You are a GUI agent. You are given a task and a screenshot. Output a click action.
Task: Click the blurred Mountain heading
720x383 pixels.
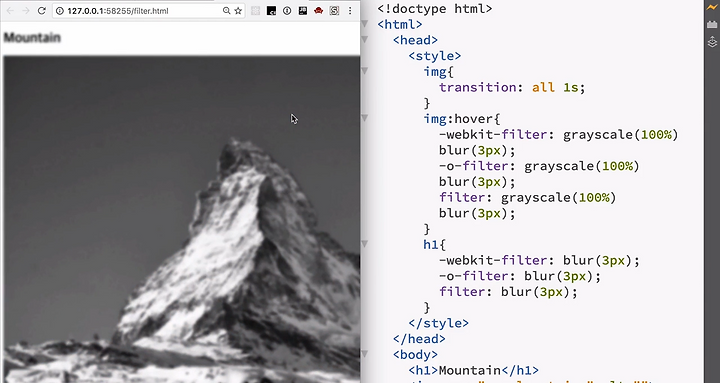32,38
